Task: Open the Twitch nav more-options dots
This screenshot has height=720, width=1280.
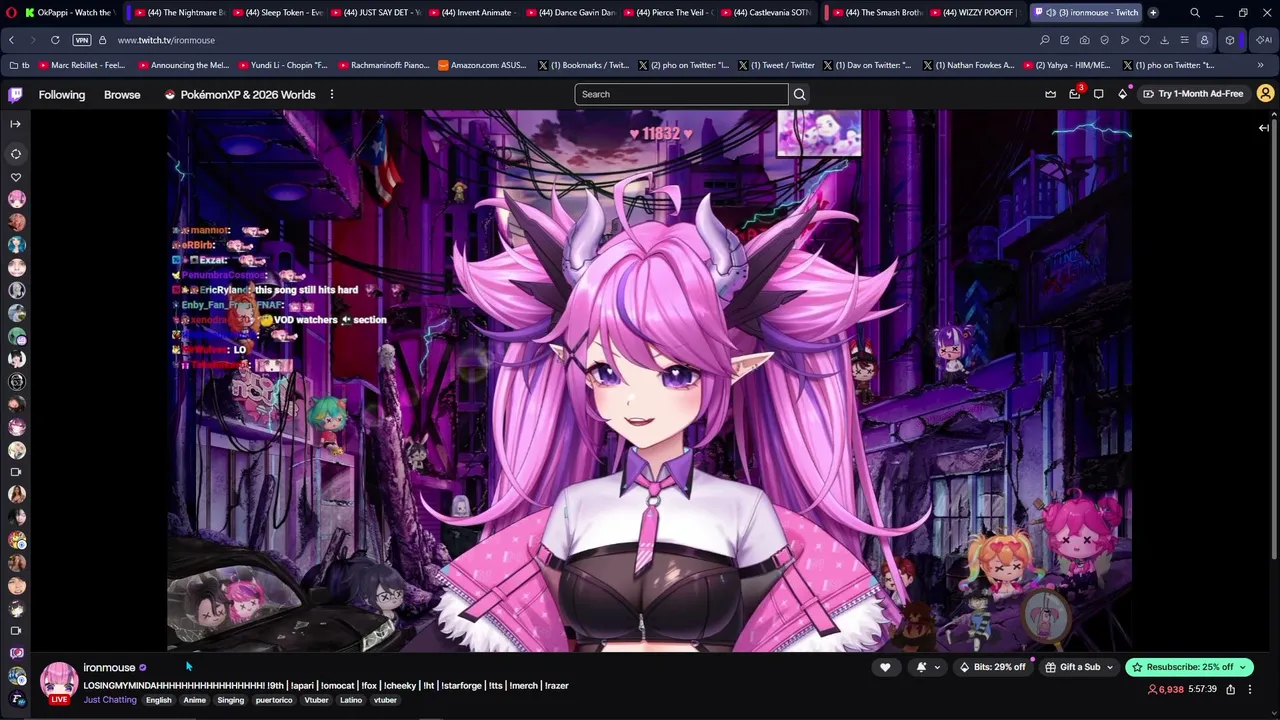Action: point(331,95)
